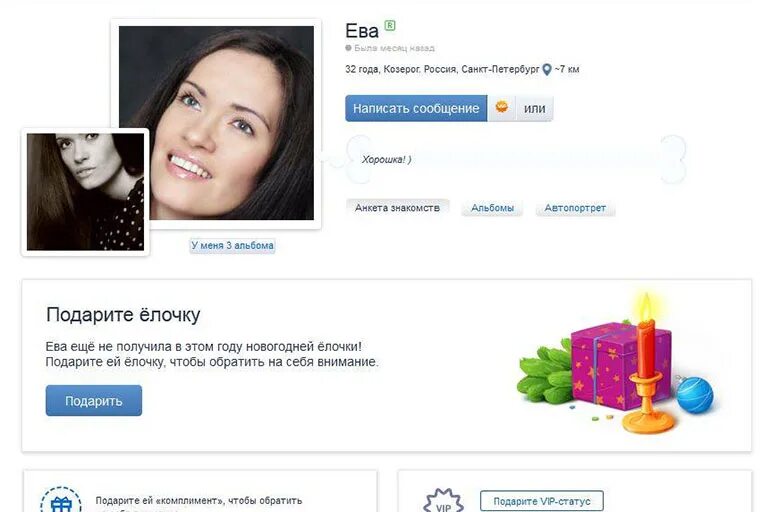Click the ~7 км distance label
Viewport: 770px width, 512px height.
567,69
